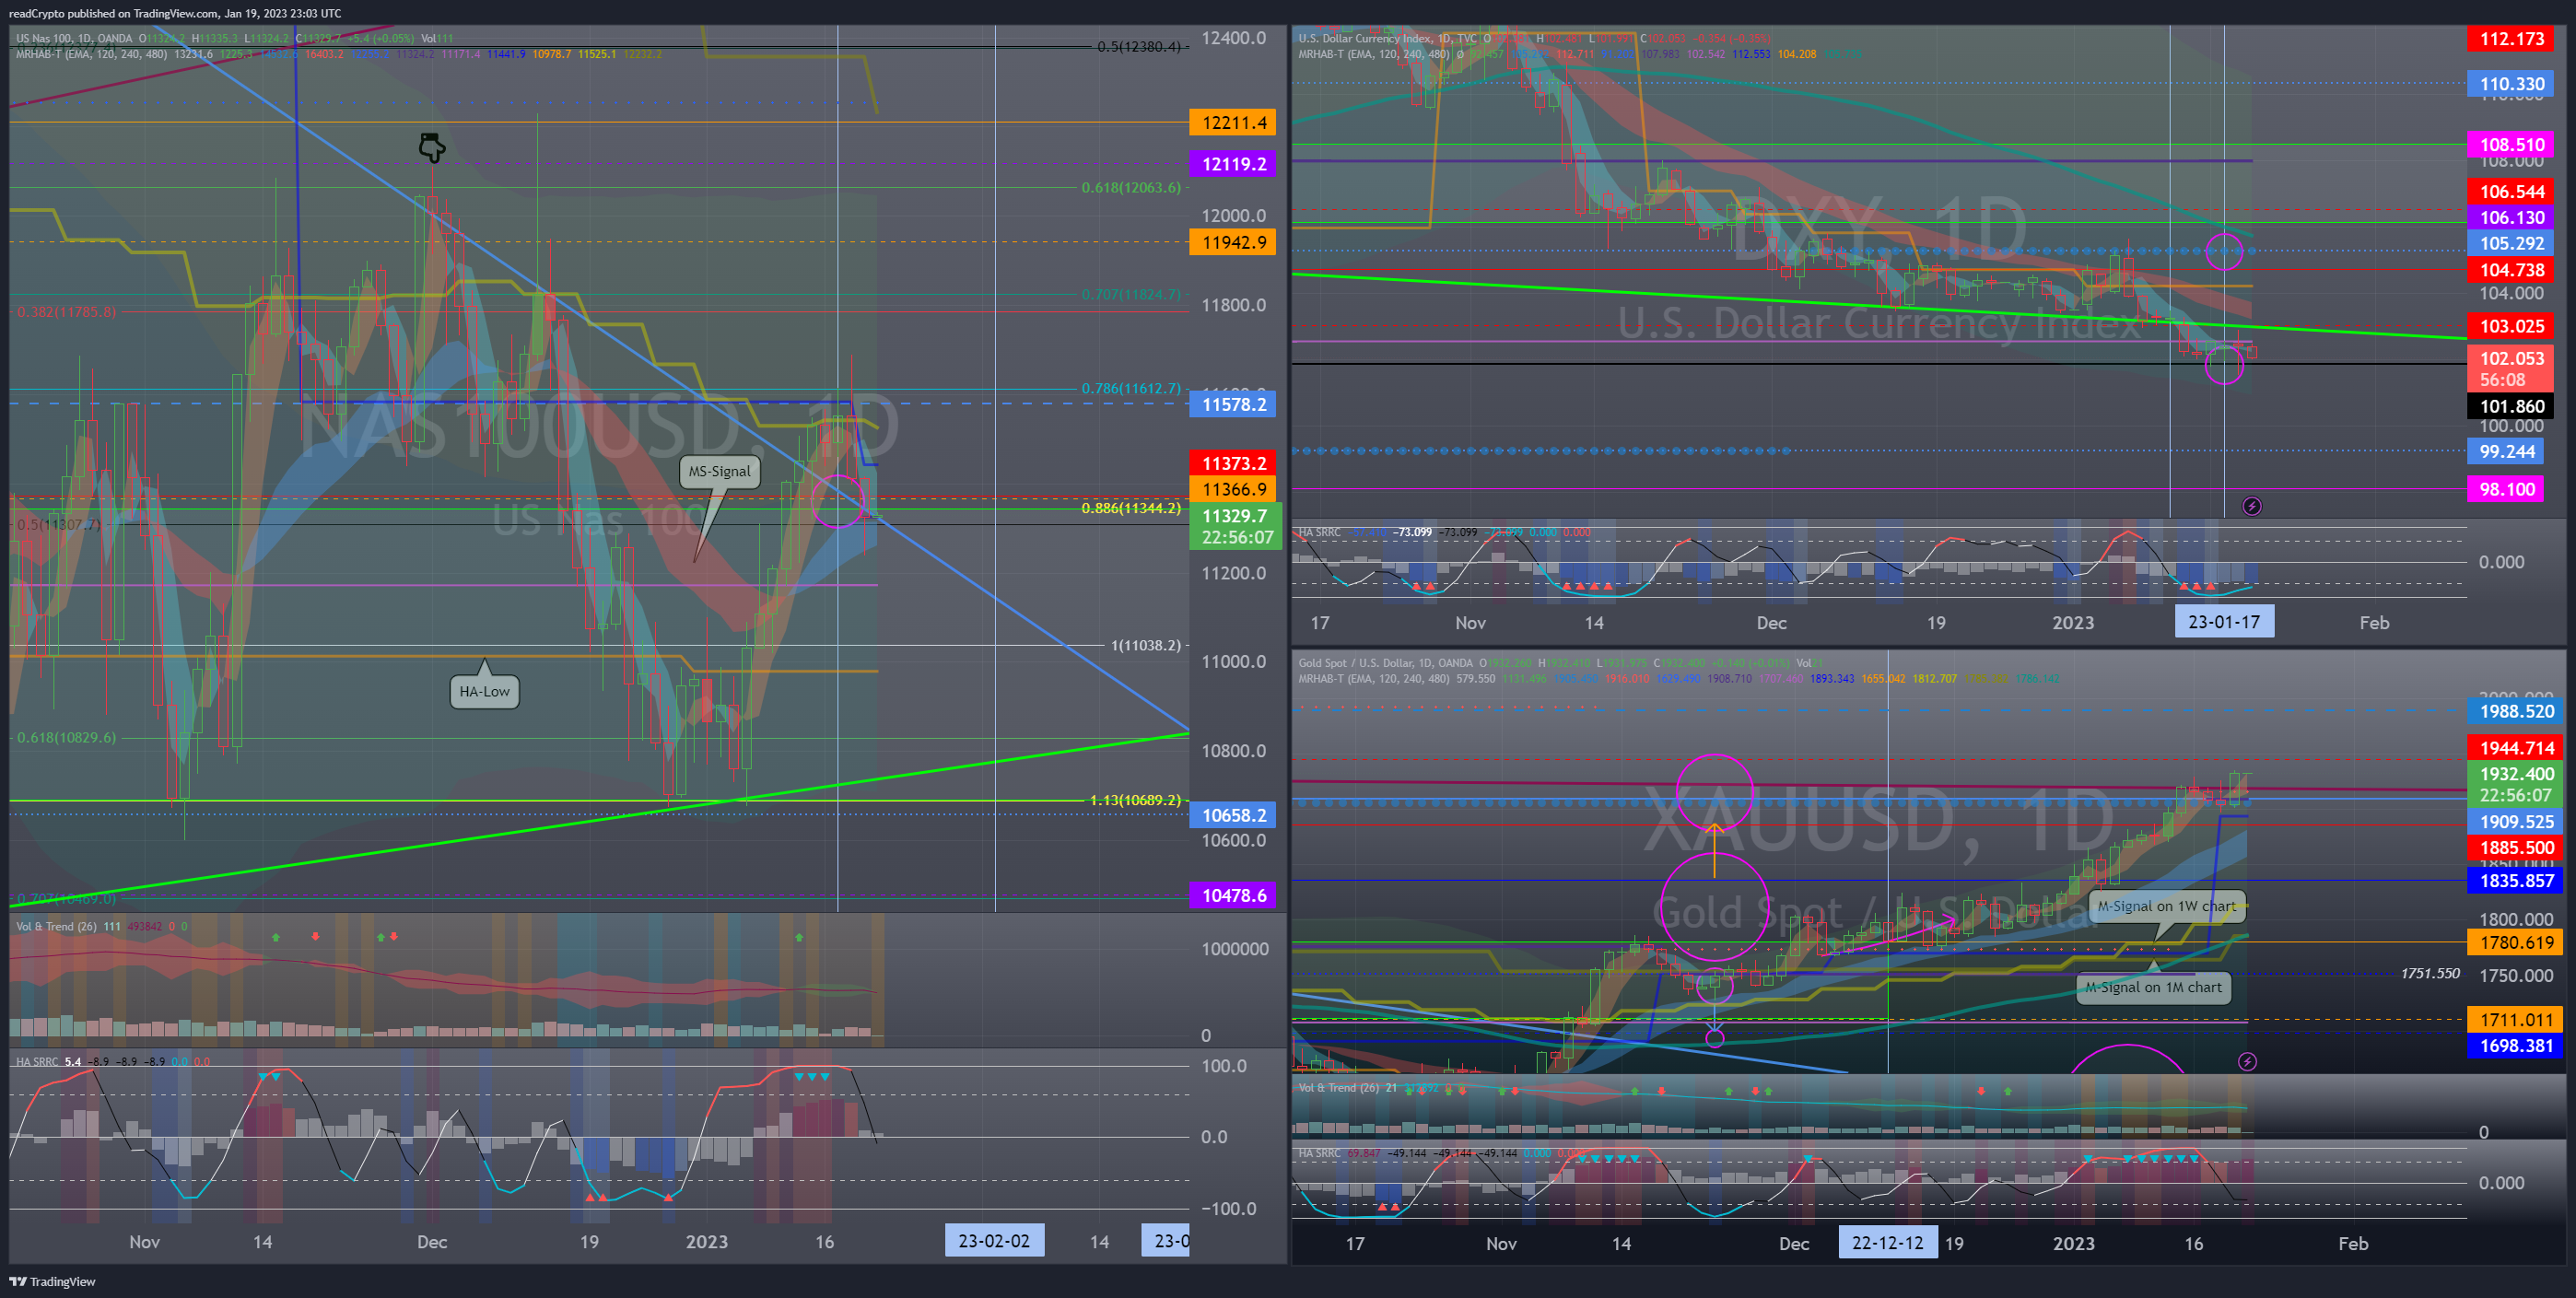Click the 10658.2 blue price label
Image resolution: width=2576 pixels, height=1298 pixels.
[x=1233, y=815]
